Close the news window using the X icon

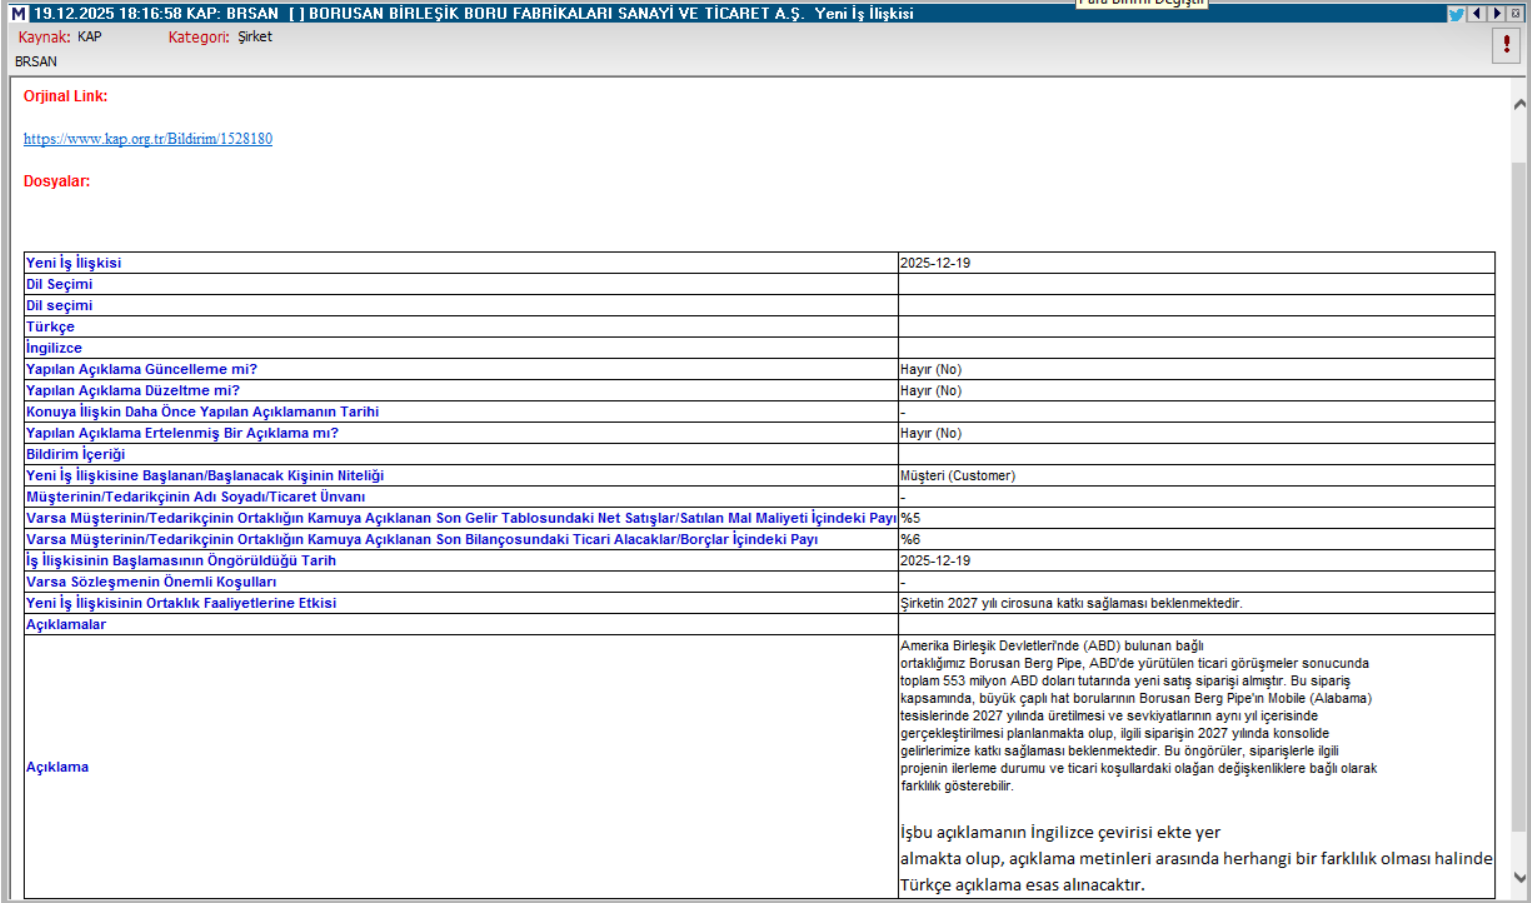coord(1516,14)
